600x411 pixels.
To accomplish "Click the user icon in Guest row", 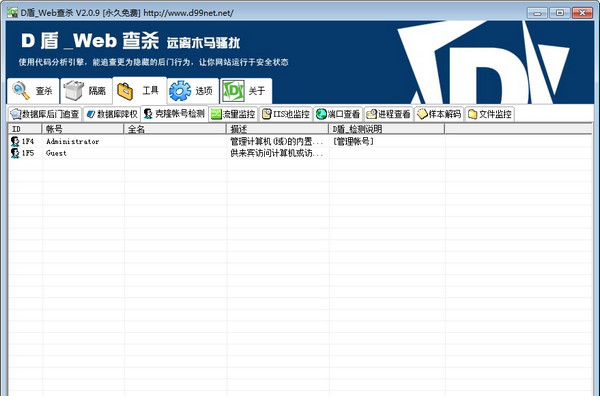I will (15, 153).
